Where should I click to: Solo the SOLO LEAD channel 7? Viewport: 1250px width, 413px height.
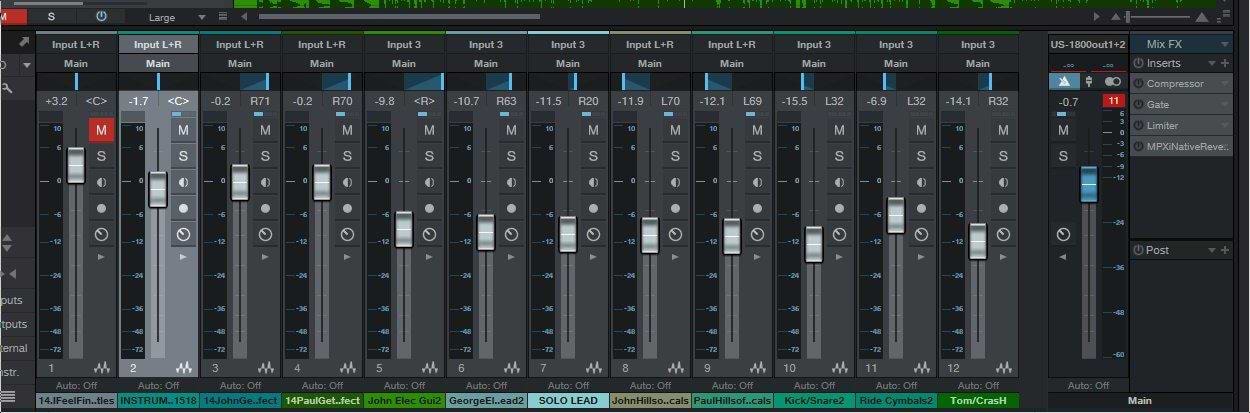(x=593, y=156)
